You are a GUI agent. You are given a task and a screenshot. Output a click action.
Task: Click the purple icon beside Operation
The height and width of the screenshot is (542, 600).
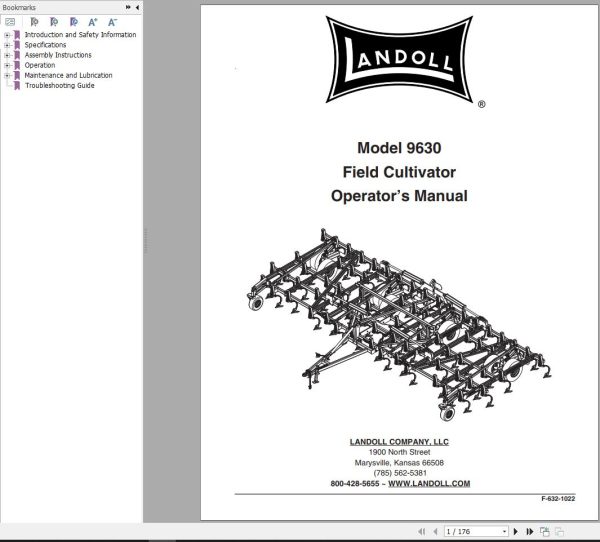(x=17, y=65)
